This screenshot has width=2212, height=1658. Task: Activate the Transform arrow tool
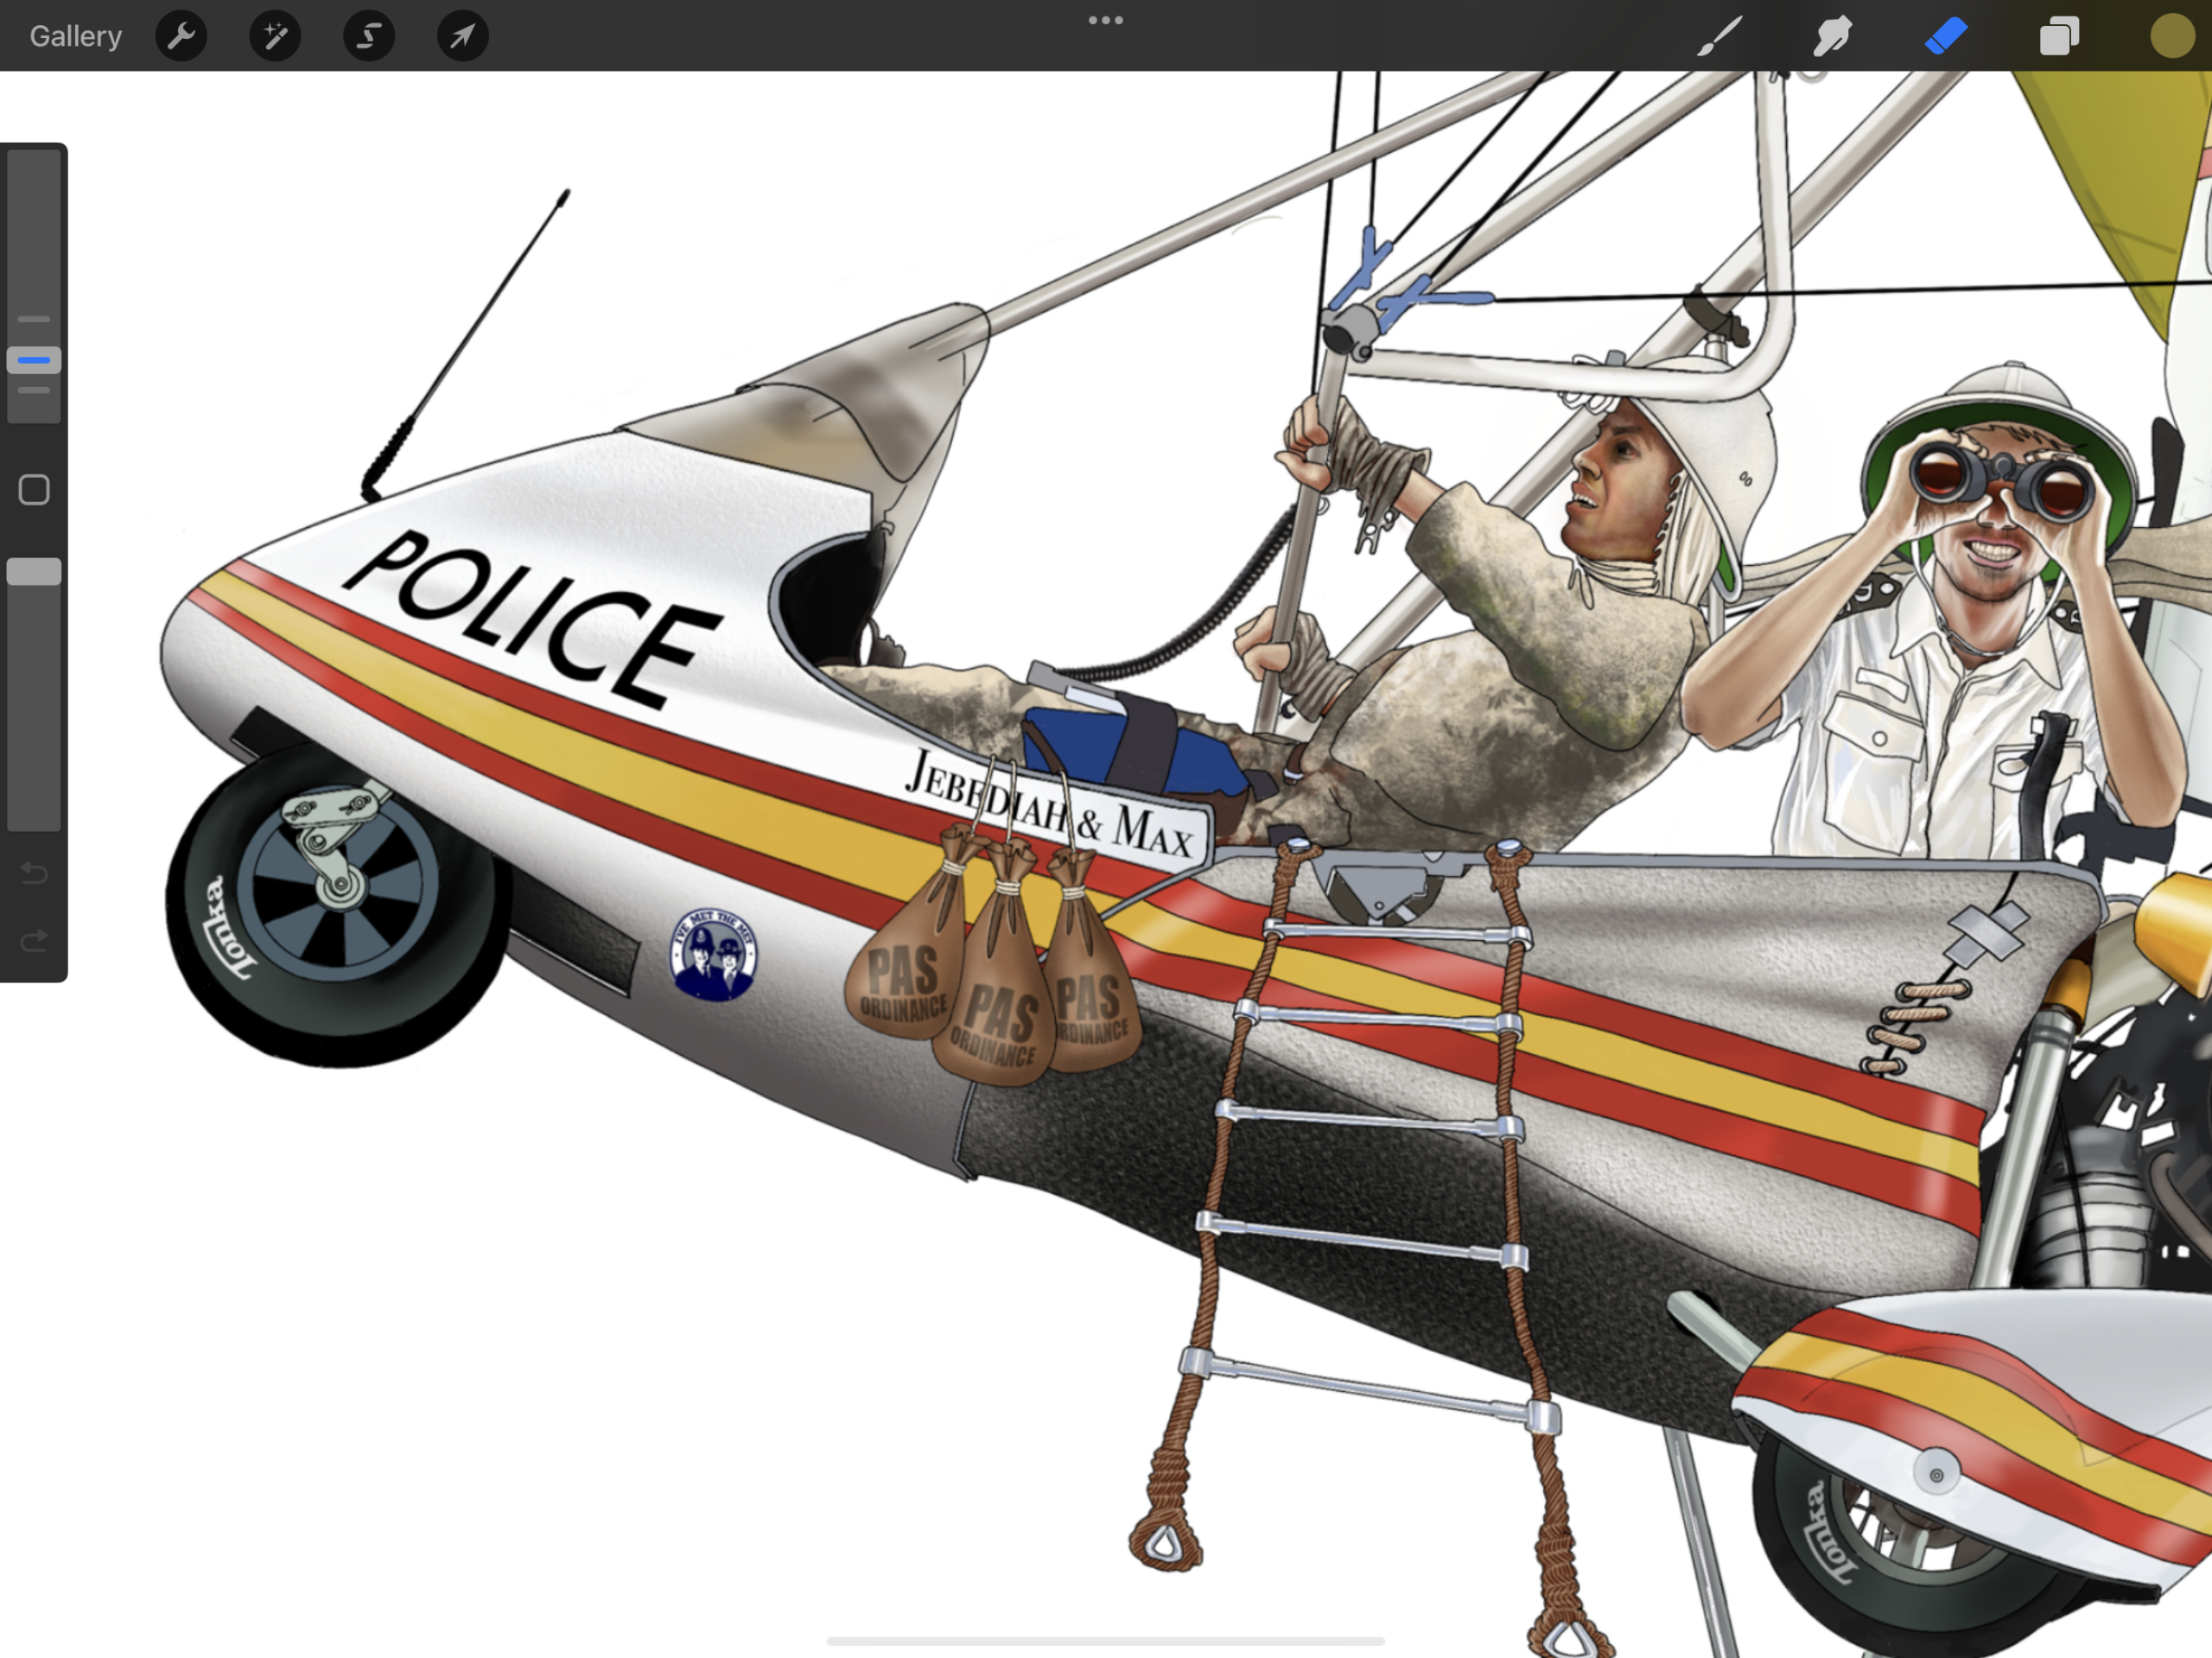point(462,36)
